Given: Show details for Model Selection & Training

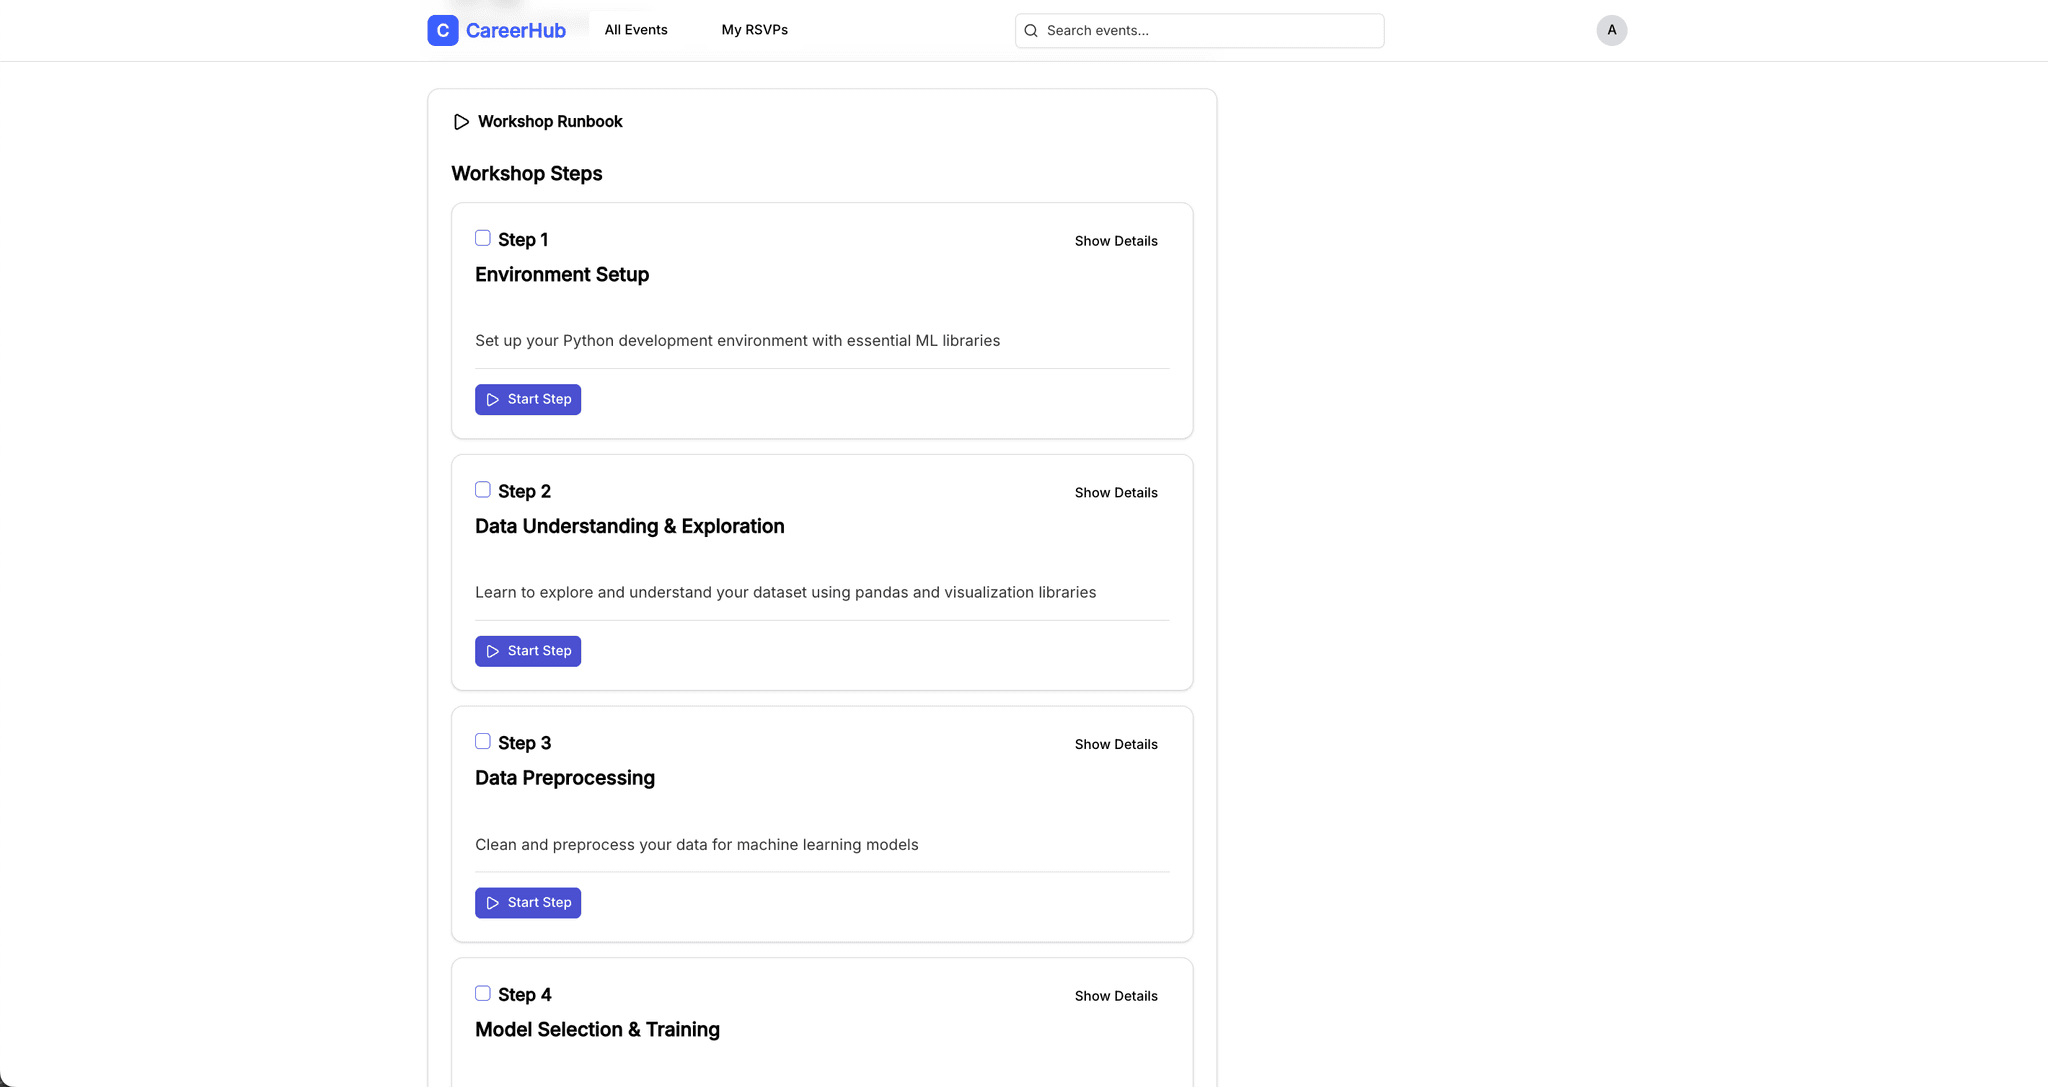Looking at the screenshot, I should pyautogui.click(x=1116, y=995).
